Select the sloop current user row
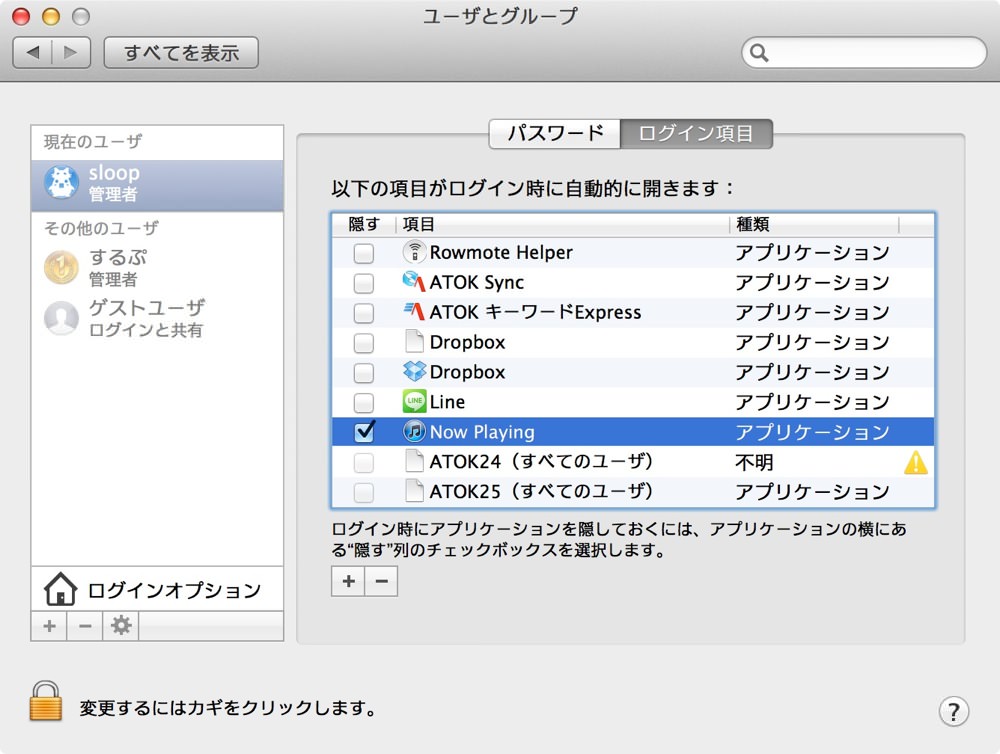This screenshot has width=1000, height=754. tap(157, 185)
